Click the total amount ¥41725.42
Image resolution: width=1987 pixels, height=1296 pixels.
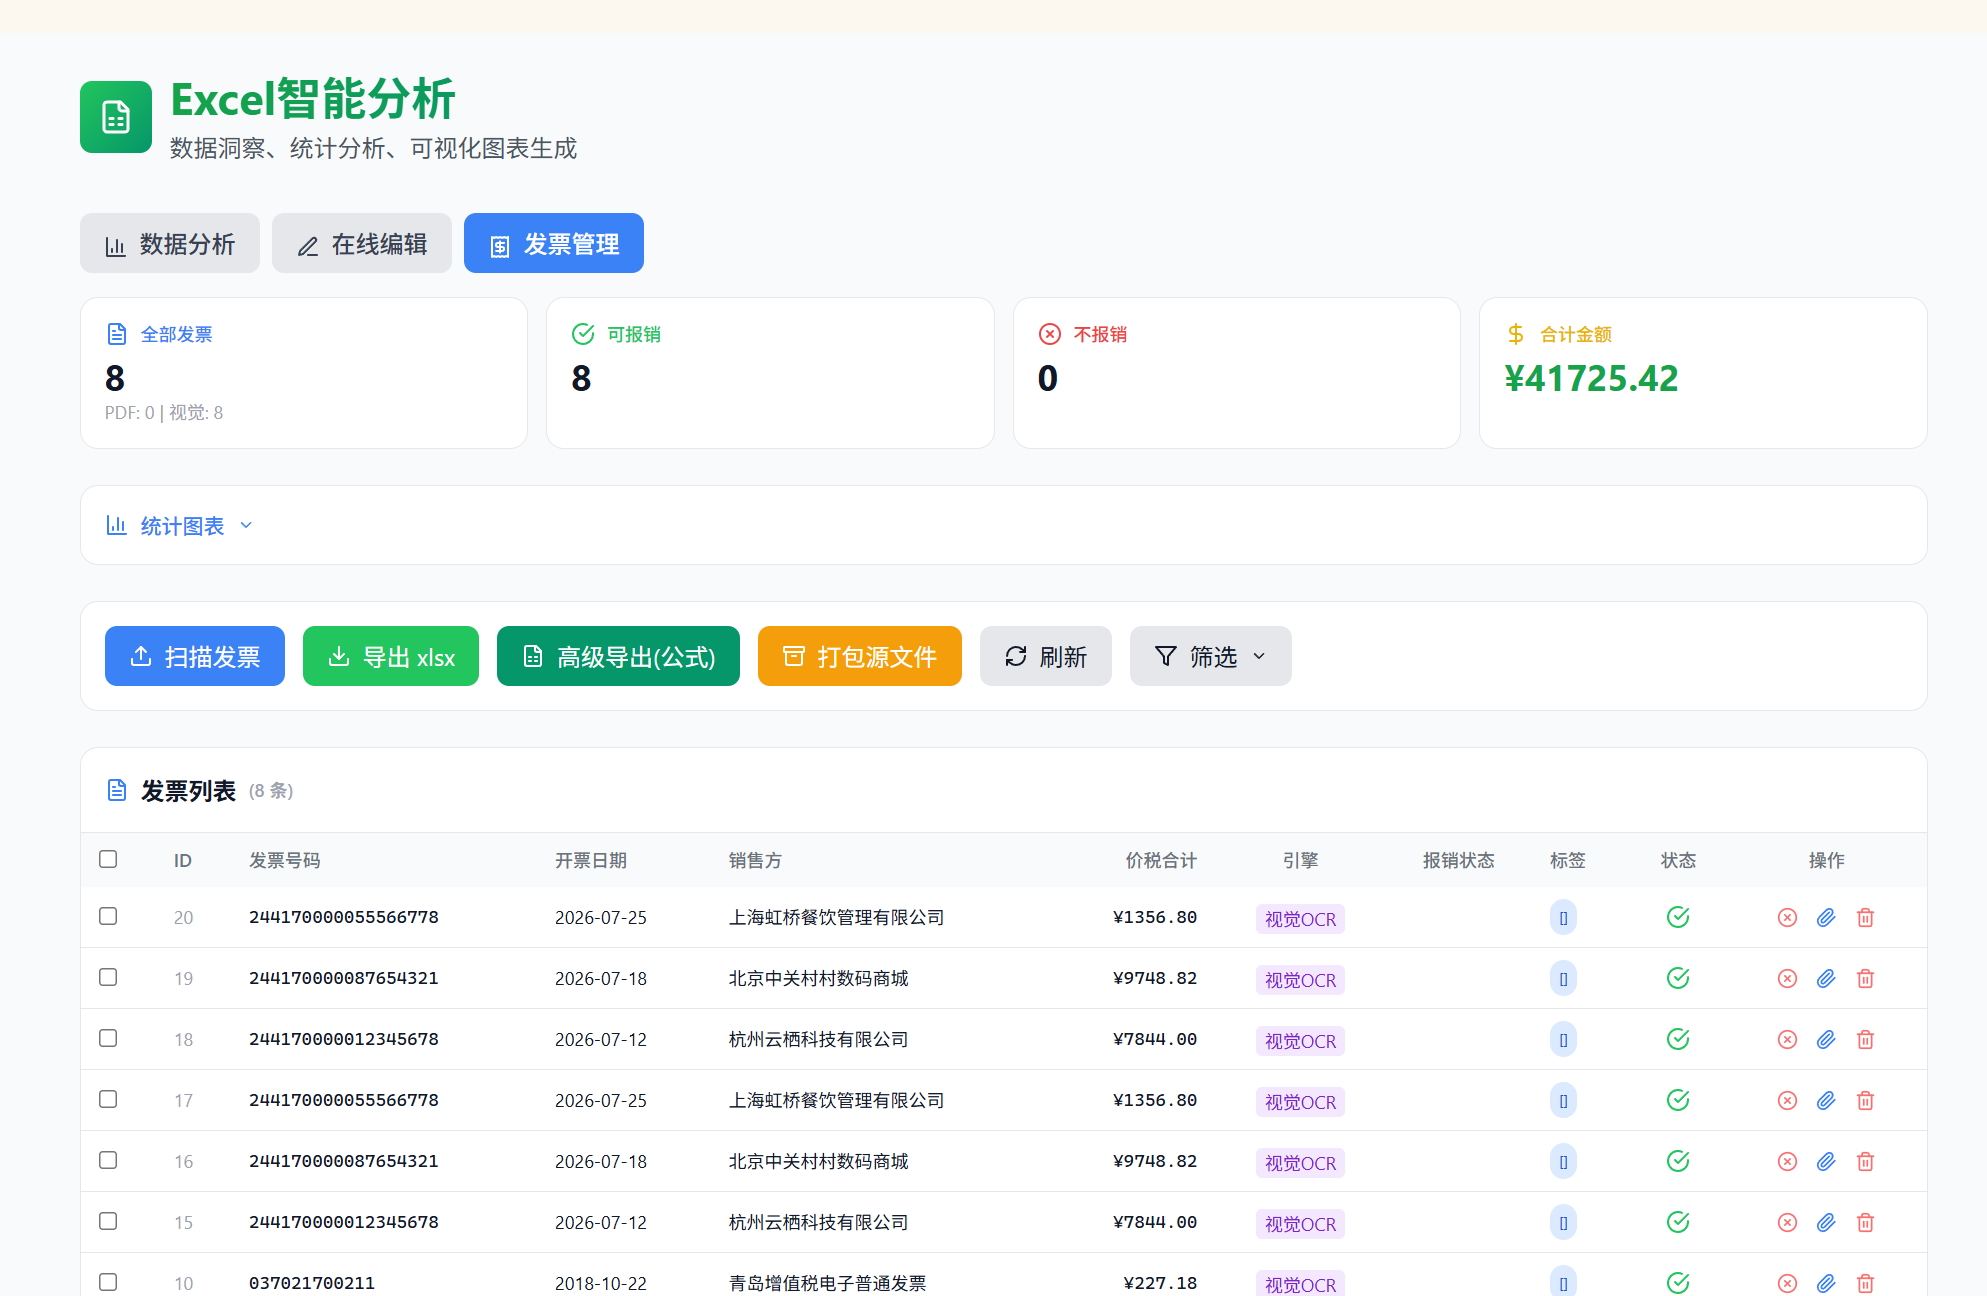pyautogui.click(x=1591, y=379)
